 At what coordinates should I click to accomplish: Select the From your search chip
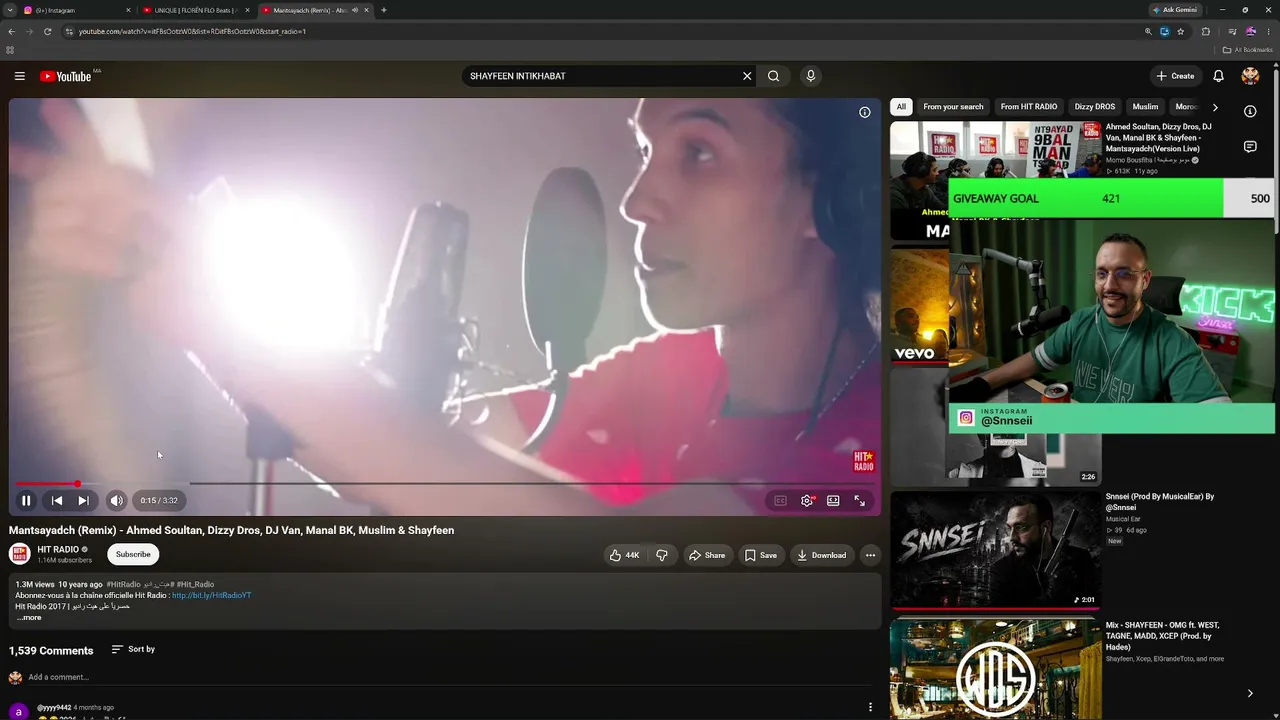(x=953, y=107)
